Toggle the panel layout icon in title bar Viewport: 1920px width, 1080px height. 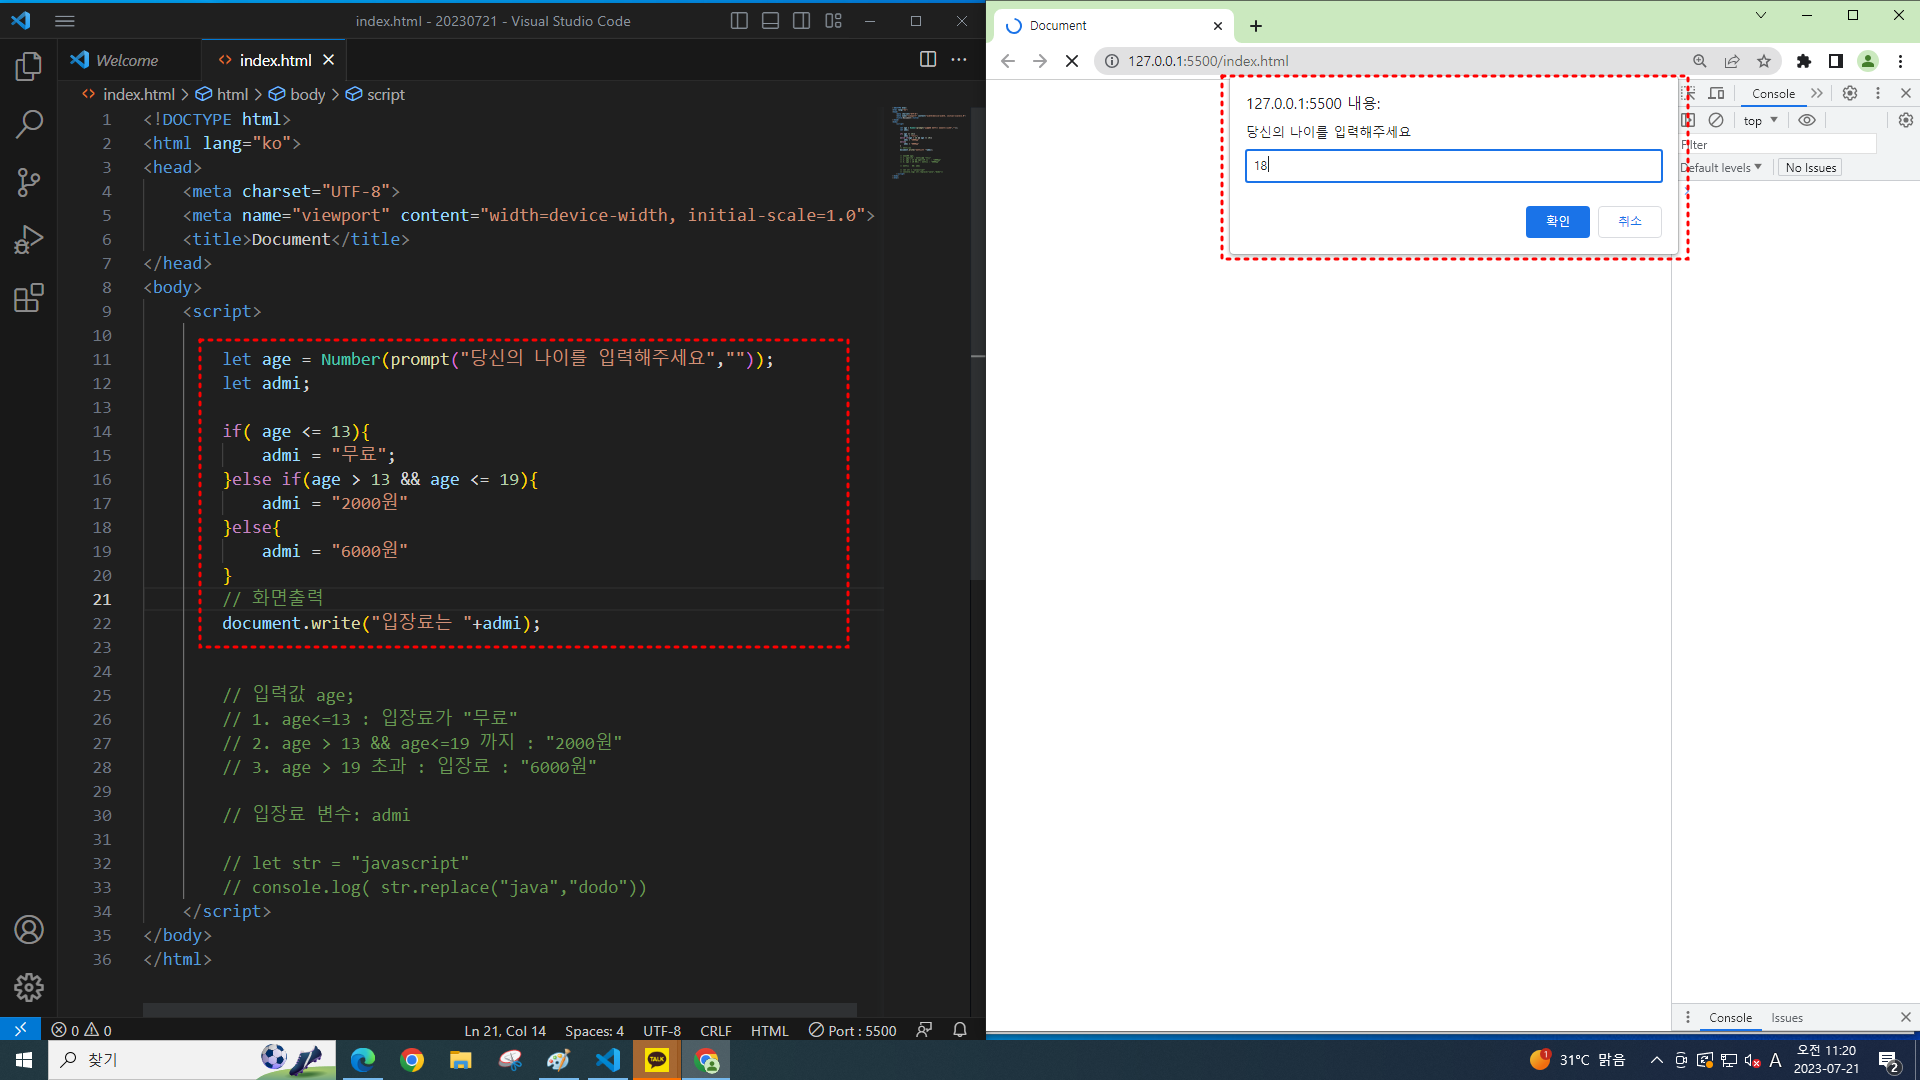pyautogui.click(x=770, y=21)
